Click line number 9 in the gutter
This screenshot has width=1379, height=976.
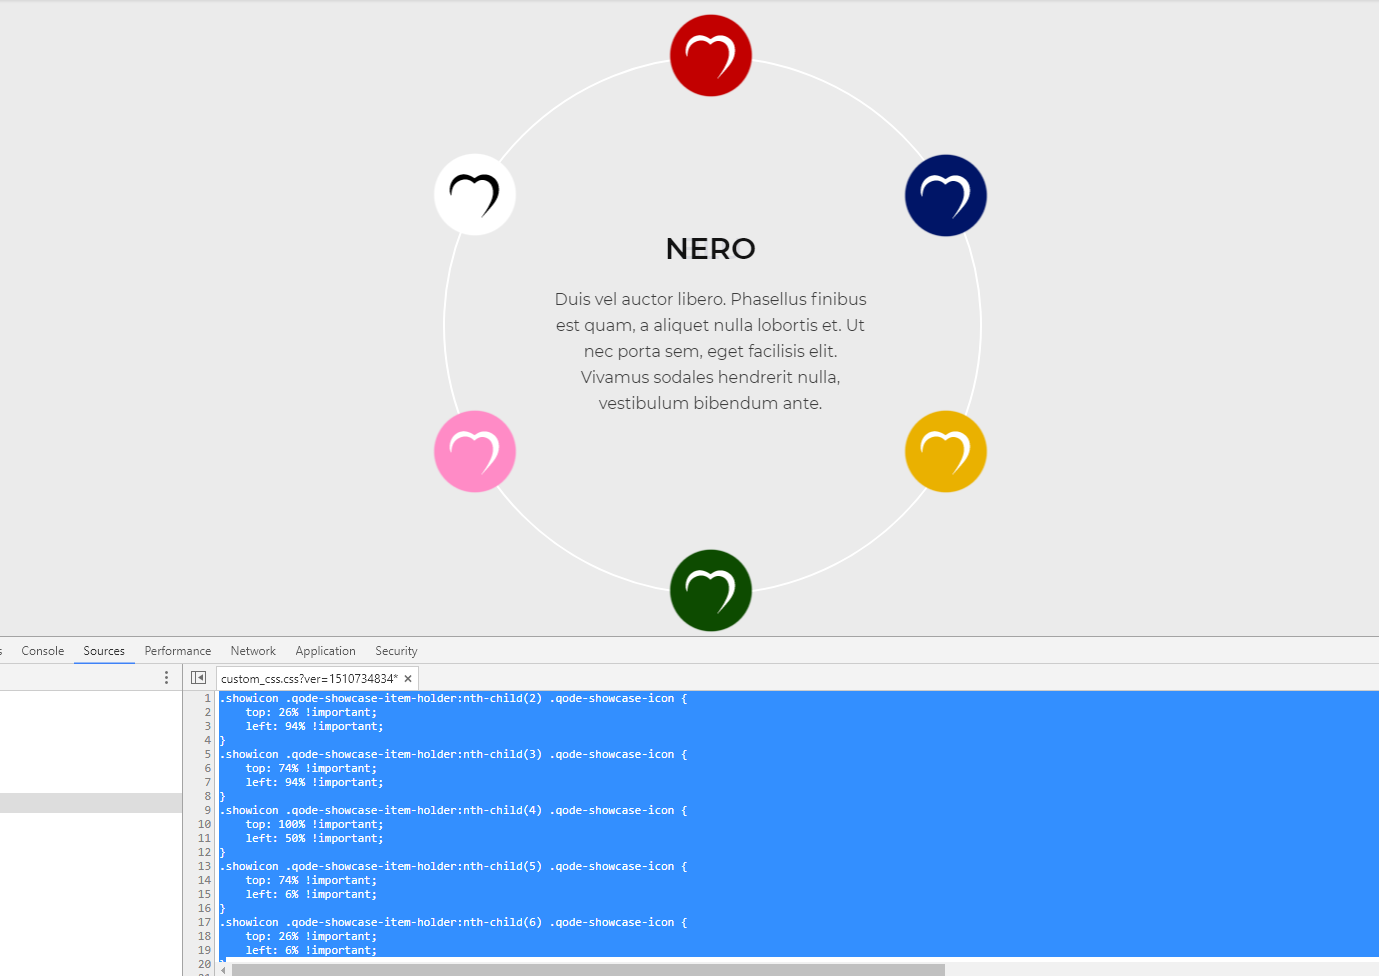click(207, 810)
